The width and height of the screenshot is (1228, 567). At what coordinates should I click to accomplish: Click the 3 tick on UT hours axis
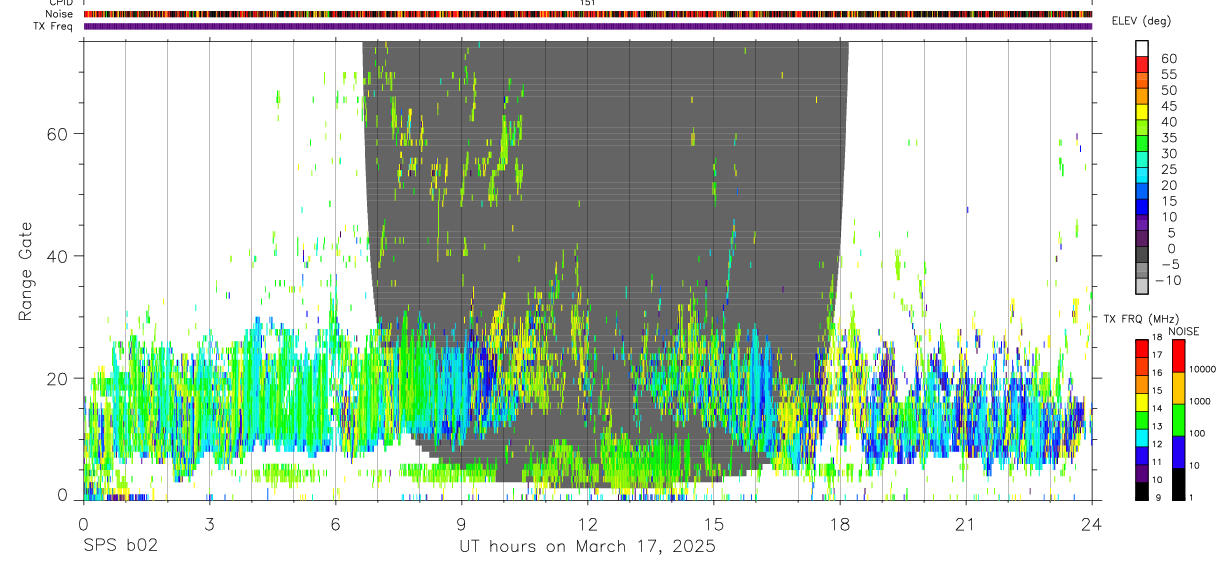point(209,524)
